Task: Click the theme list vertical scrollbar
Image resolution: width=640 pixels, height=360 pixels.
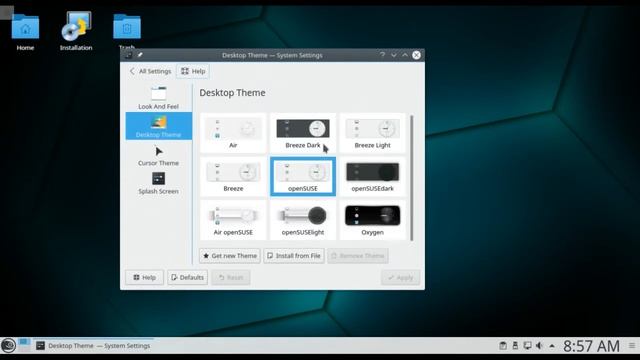Action: click(x=411, y=178)
